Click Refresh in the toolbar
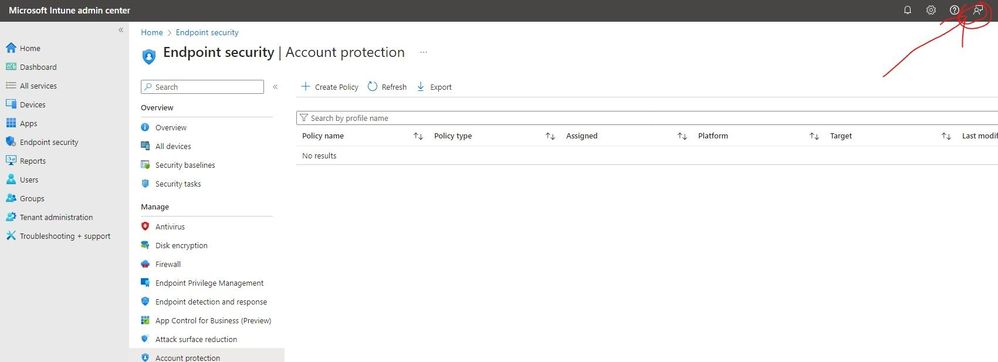Viewport: 998px width, 362px height. pyautogui.click(x=387, y=87)
